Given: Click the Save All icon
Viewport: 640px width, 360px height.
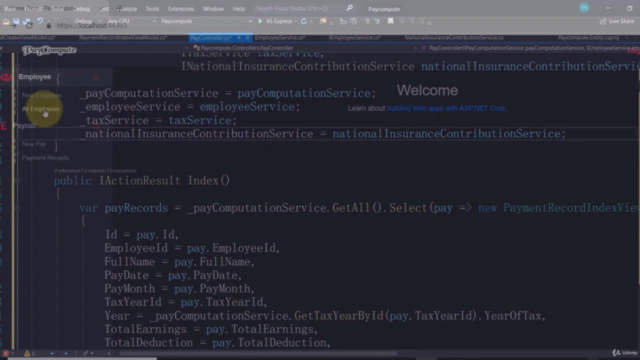Looking at the screenshot, I should [x=27, y=21].
